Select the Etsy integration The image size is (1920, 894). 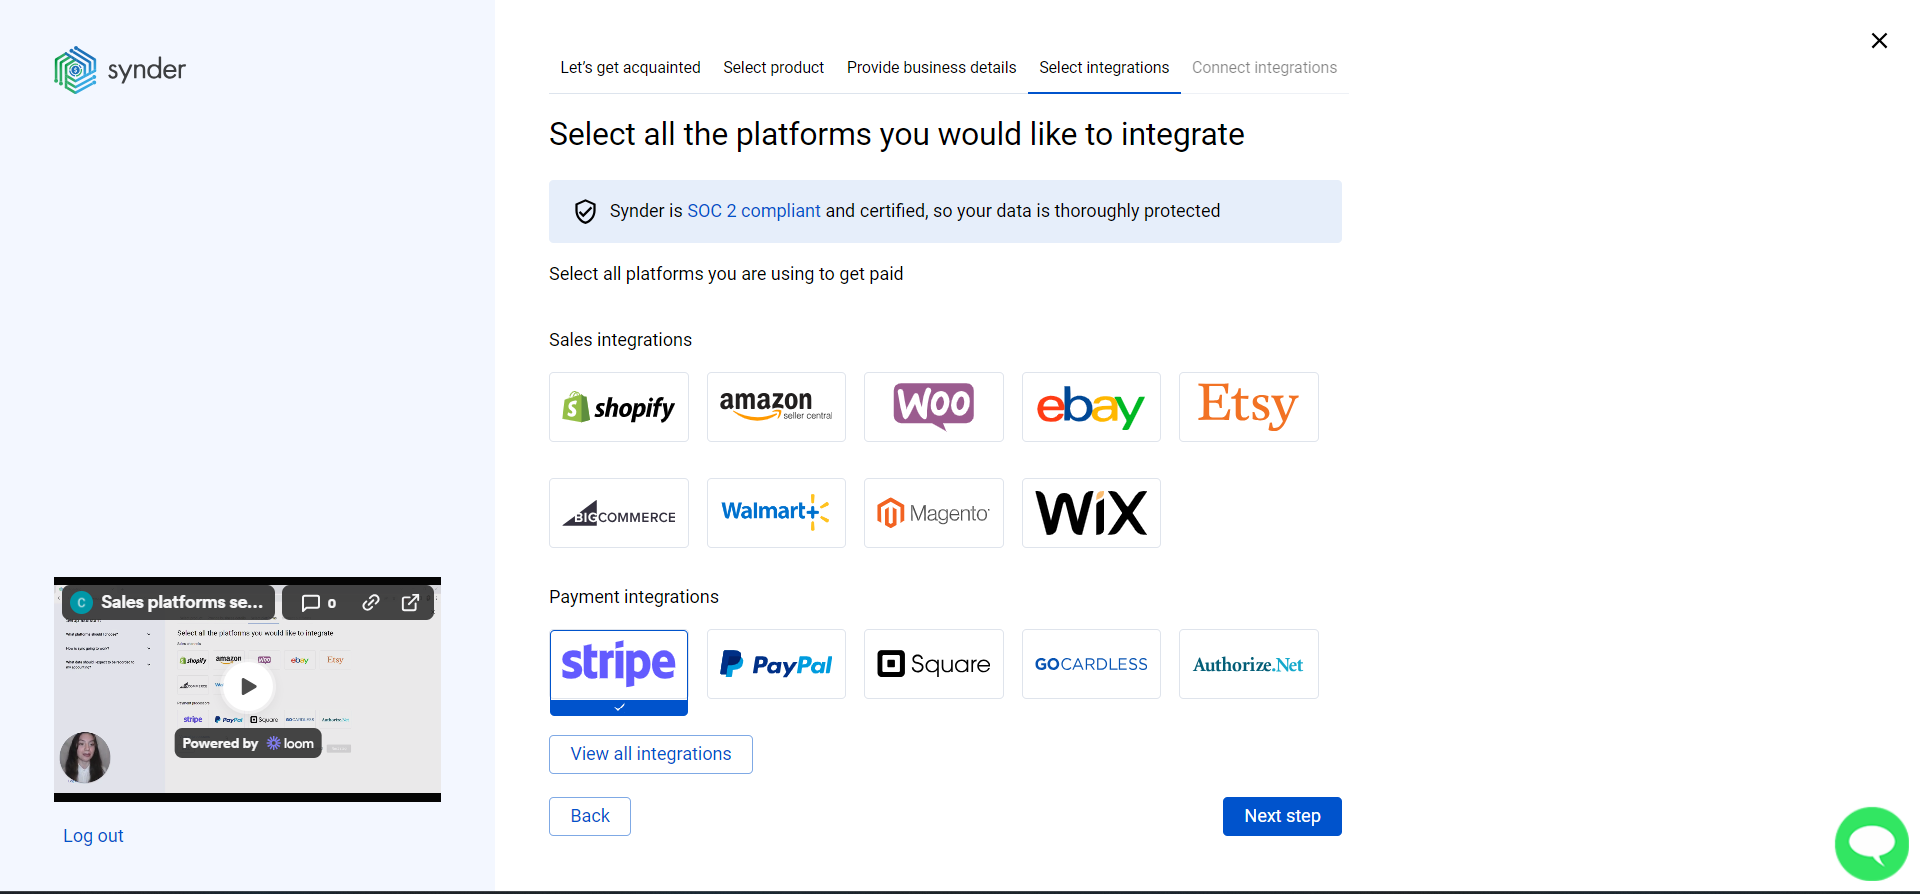[1248, 406]
